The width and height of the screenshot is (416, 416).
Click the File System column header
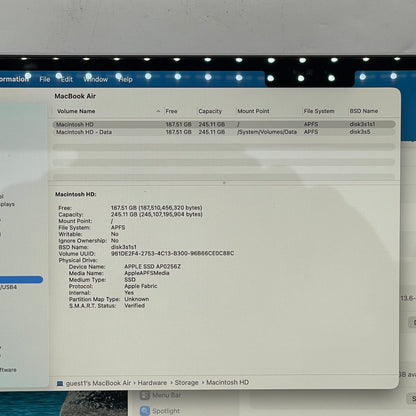(x=319, y=111)
